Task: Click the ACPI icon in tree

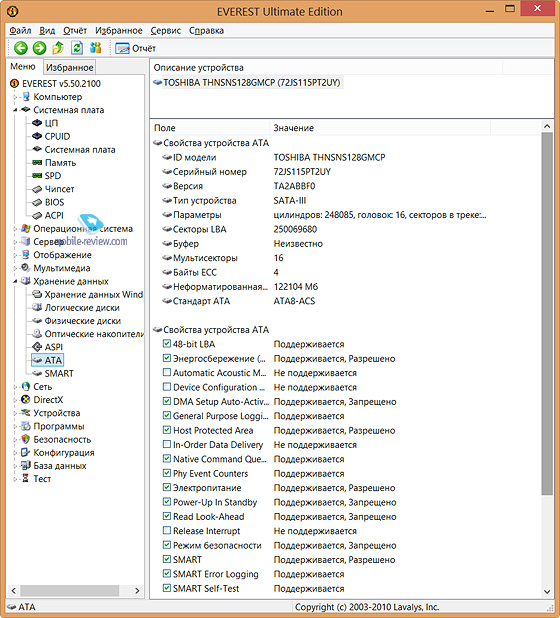Action: point(37,215)
